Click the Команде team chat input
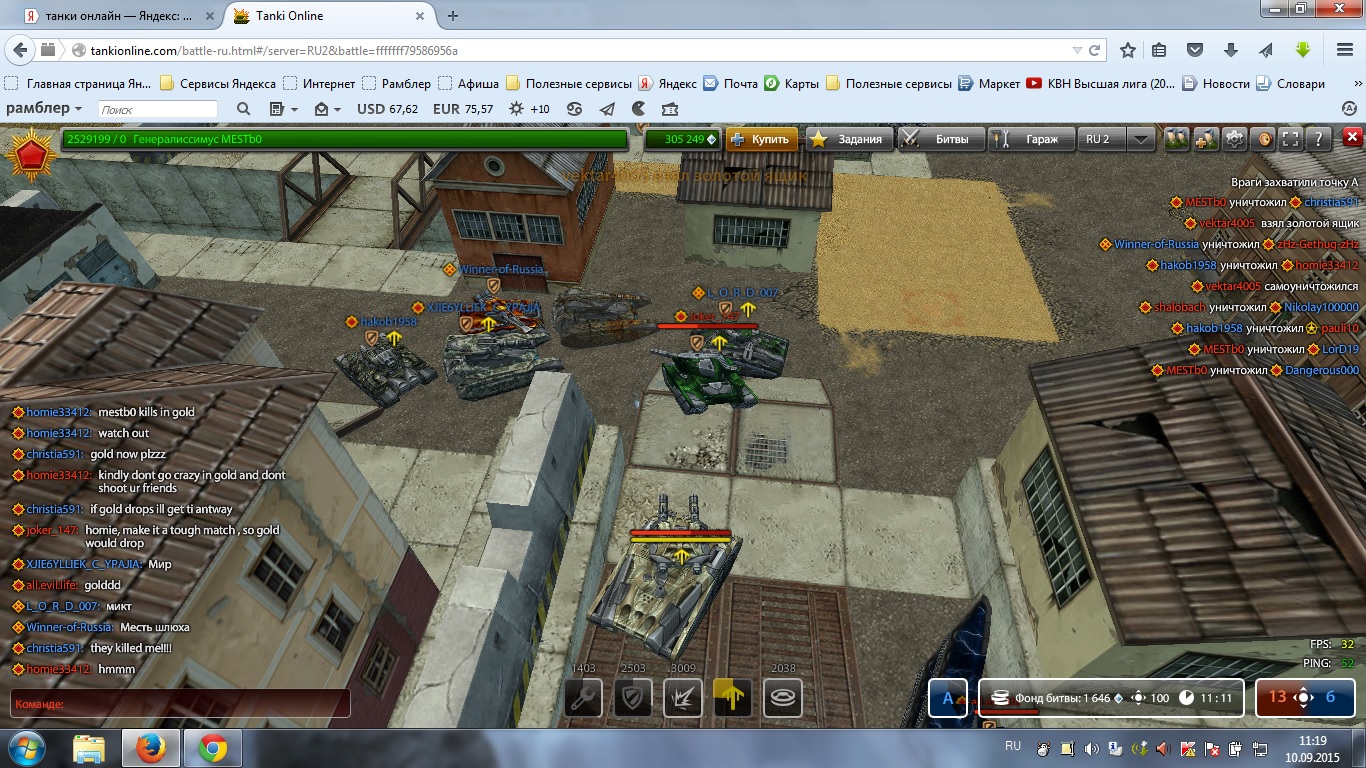 coord(181,704)
